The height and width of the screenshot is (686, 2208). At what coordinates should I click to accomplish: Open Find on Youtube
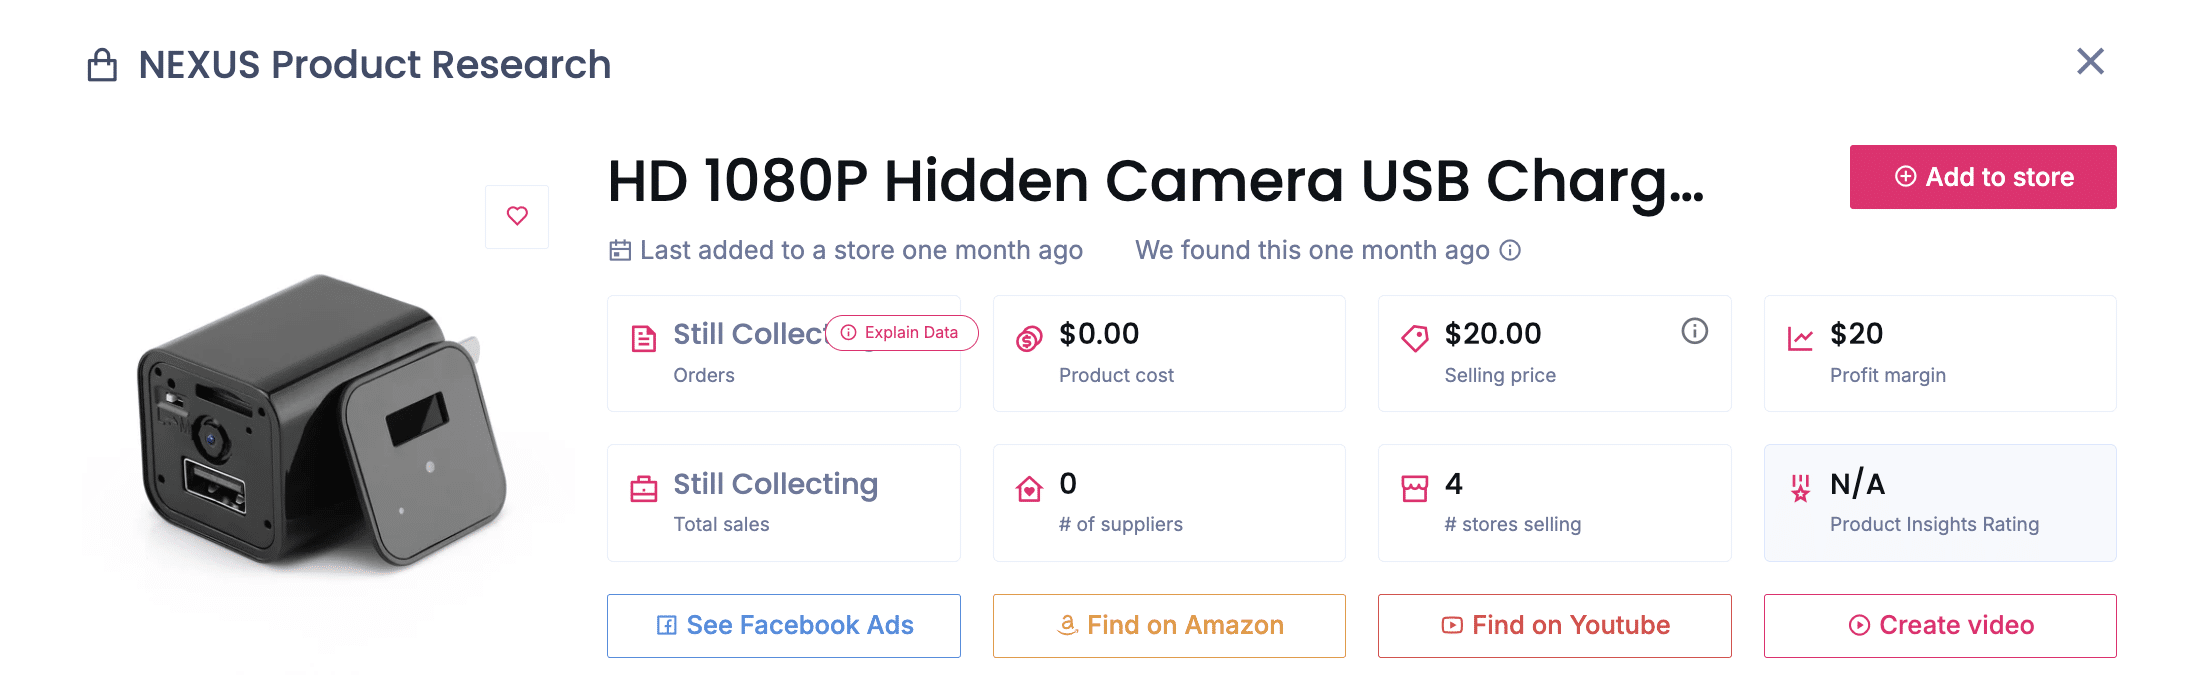coord(1554,625)
